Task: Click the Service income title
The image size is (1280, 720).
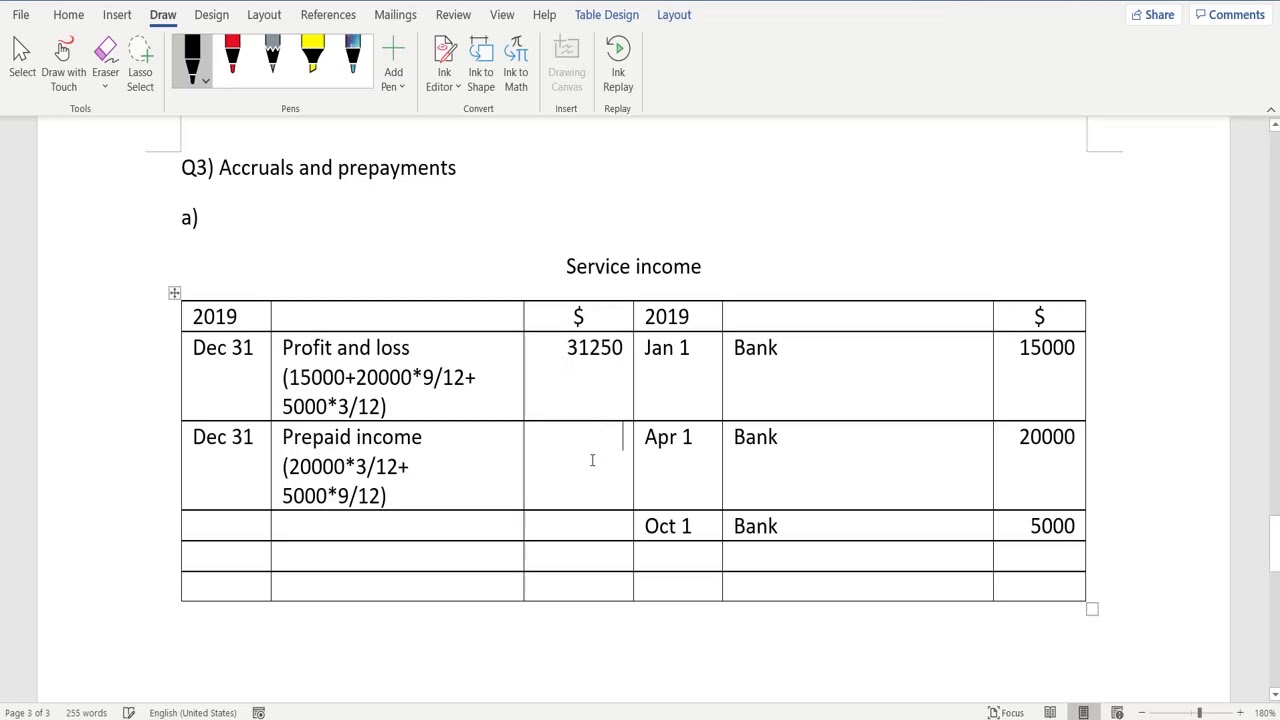Action: [x=633, y=267]
